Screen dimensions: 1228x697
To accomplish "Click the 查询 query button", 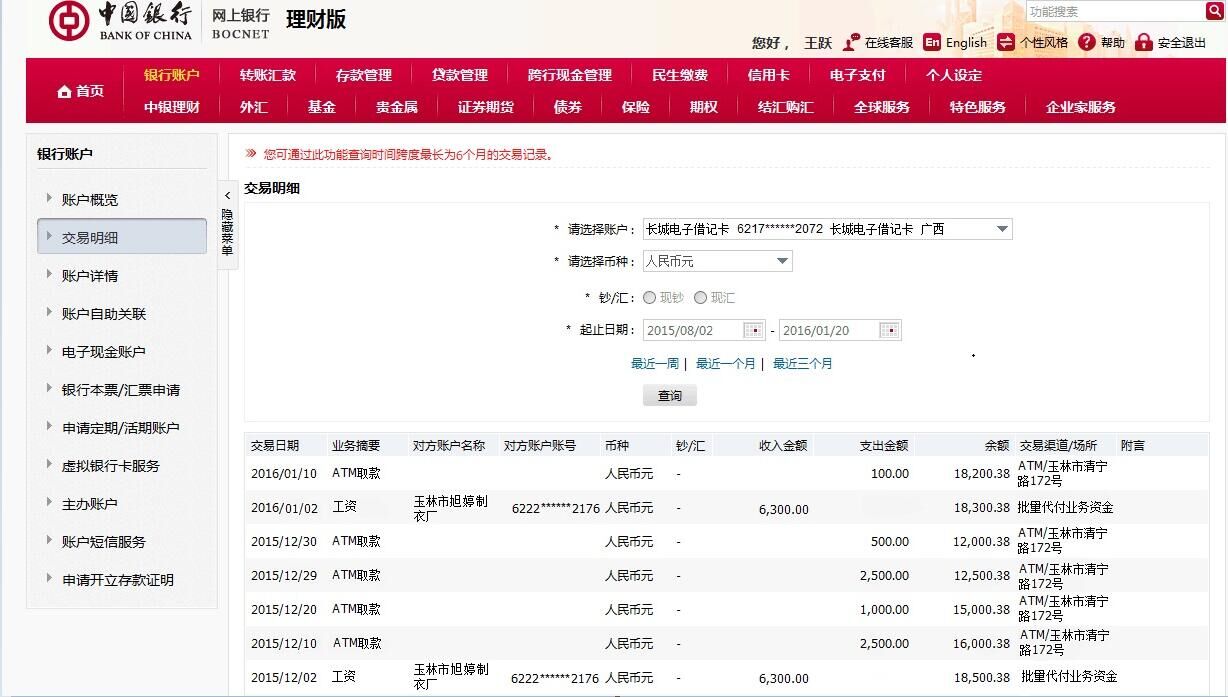I will click(x=669, y=396).
